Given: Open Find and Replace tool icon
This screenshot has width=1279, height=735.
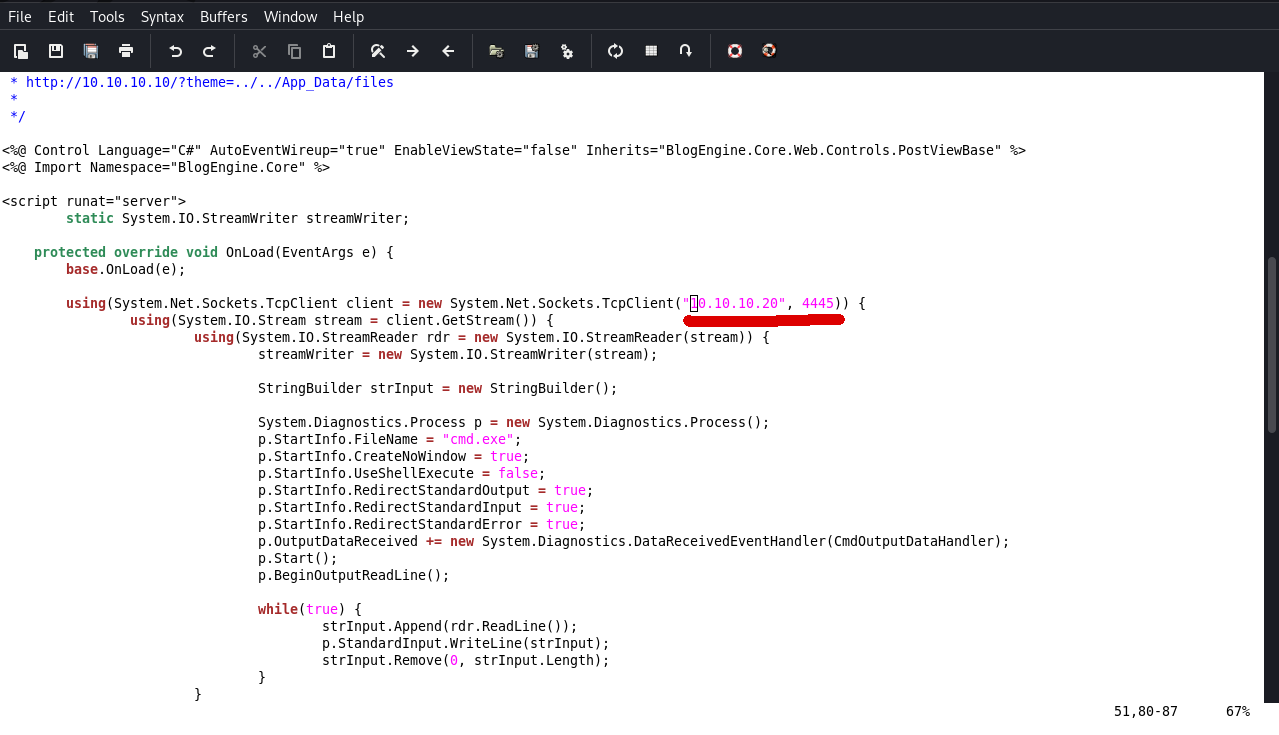Looking at the screenshot, I should (x=377, y=51).
